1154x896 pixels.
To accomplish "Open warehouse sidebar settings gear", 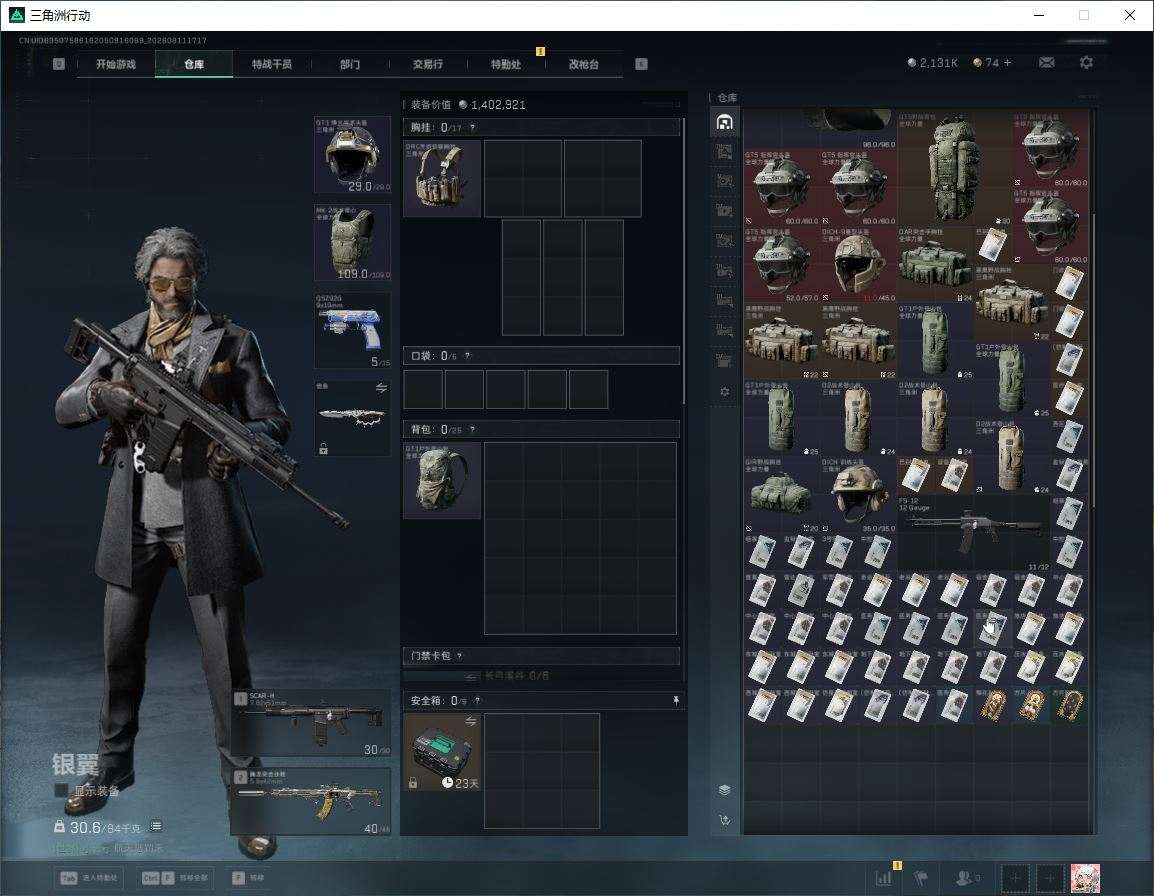I will 725,392.
